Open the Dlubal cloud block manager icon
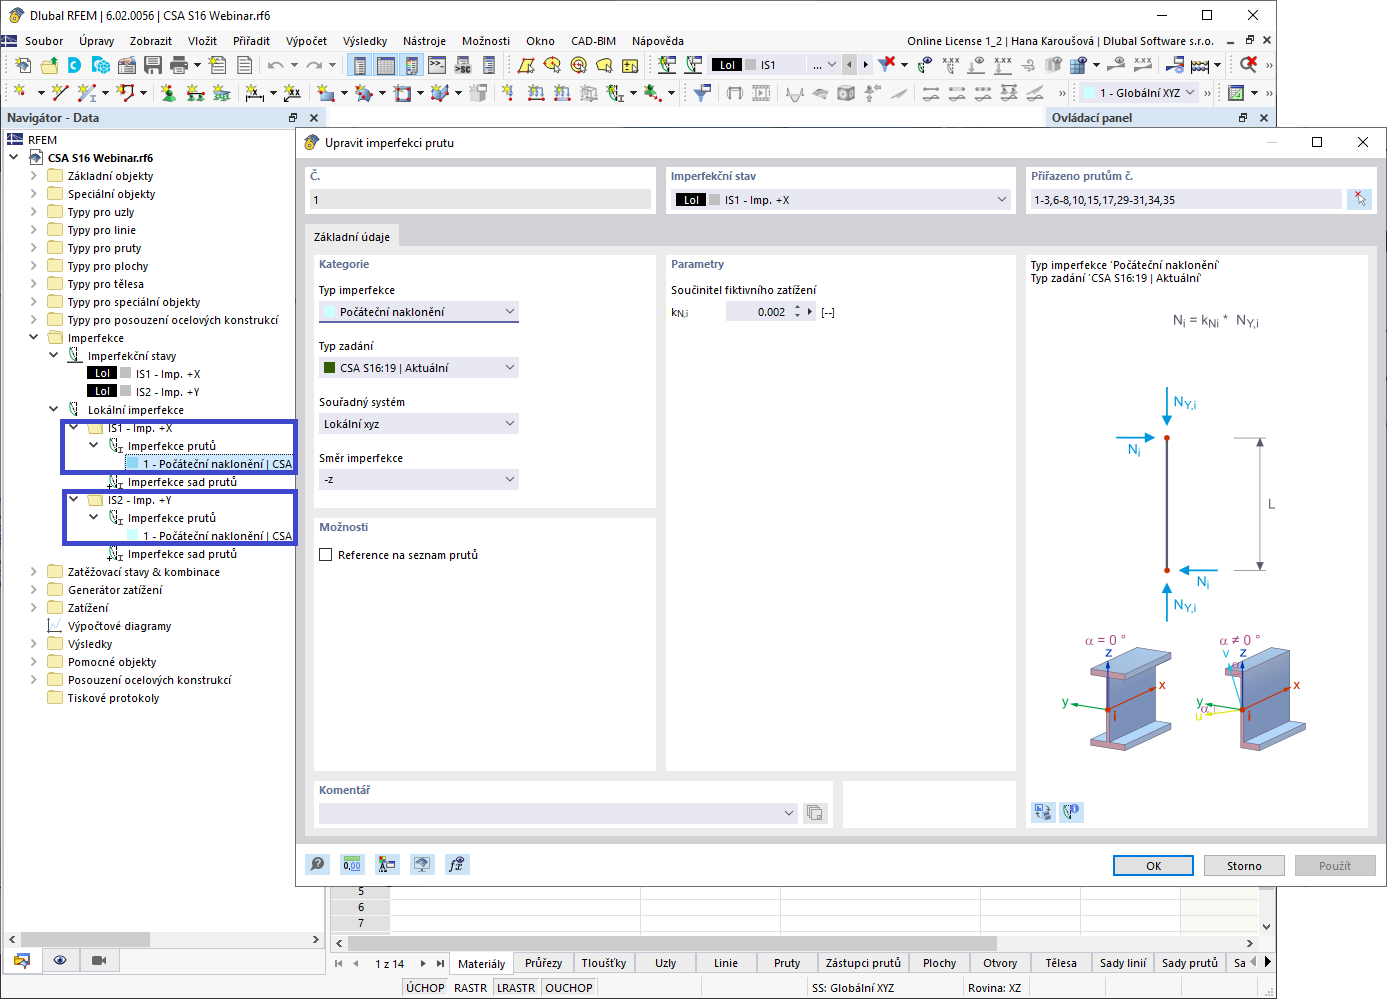This screenshot has width=1389, height=999. click(x=101, y=65)
